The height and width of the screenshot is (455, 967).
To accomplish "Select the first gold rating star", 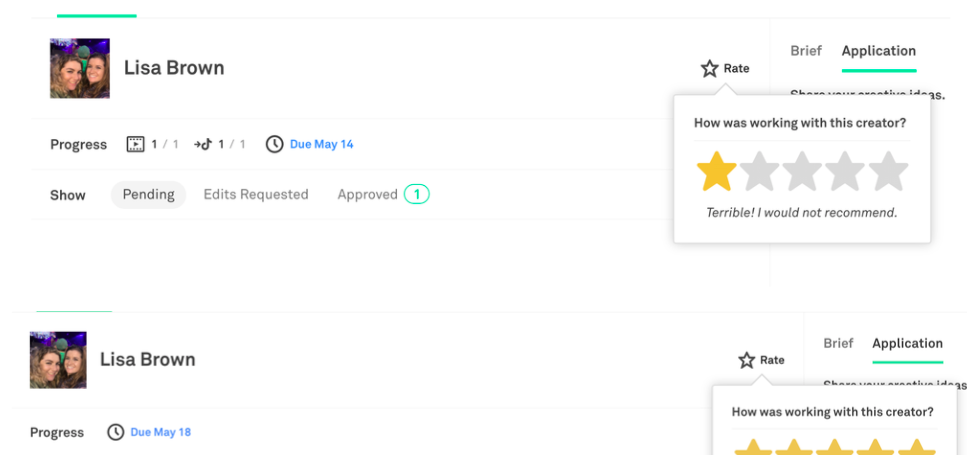I will (x=716, y=172).
